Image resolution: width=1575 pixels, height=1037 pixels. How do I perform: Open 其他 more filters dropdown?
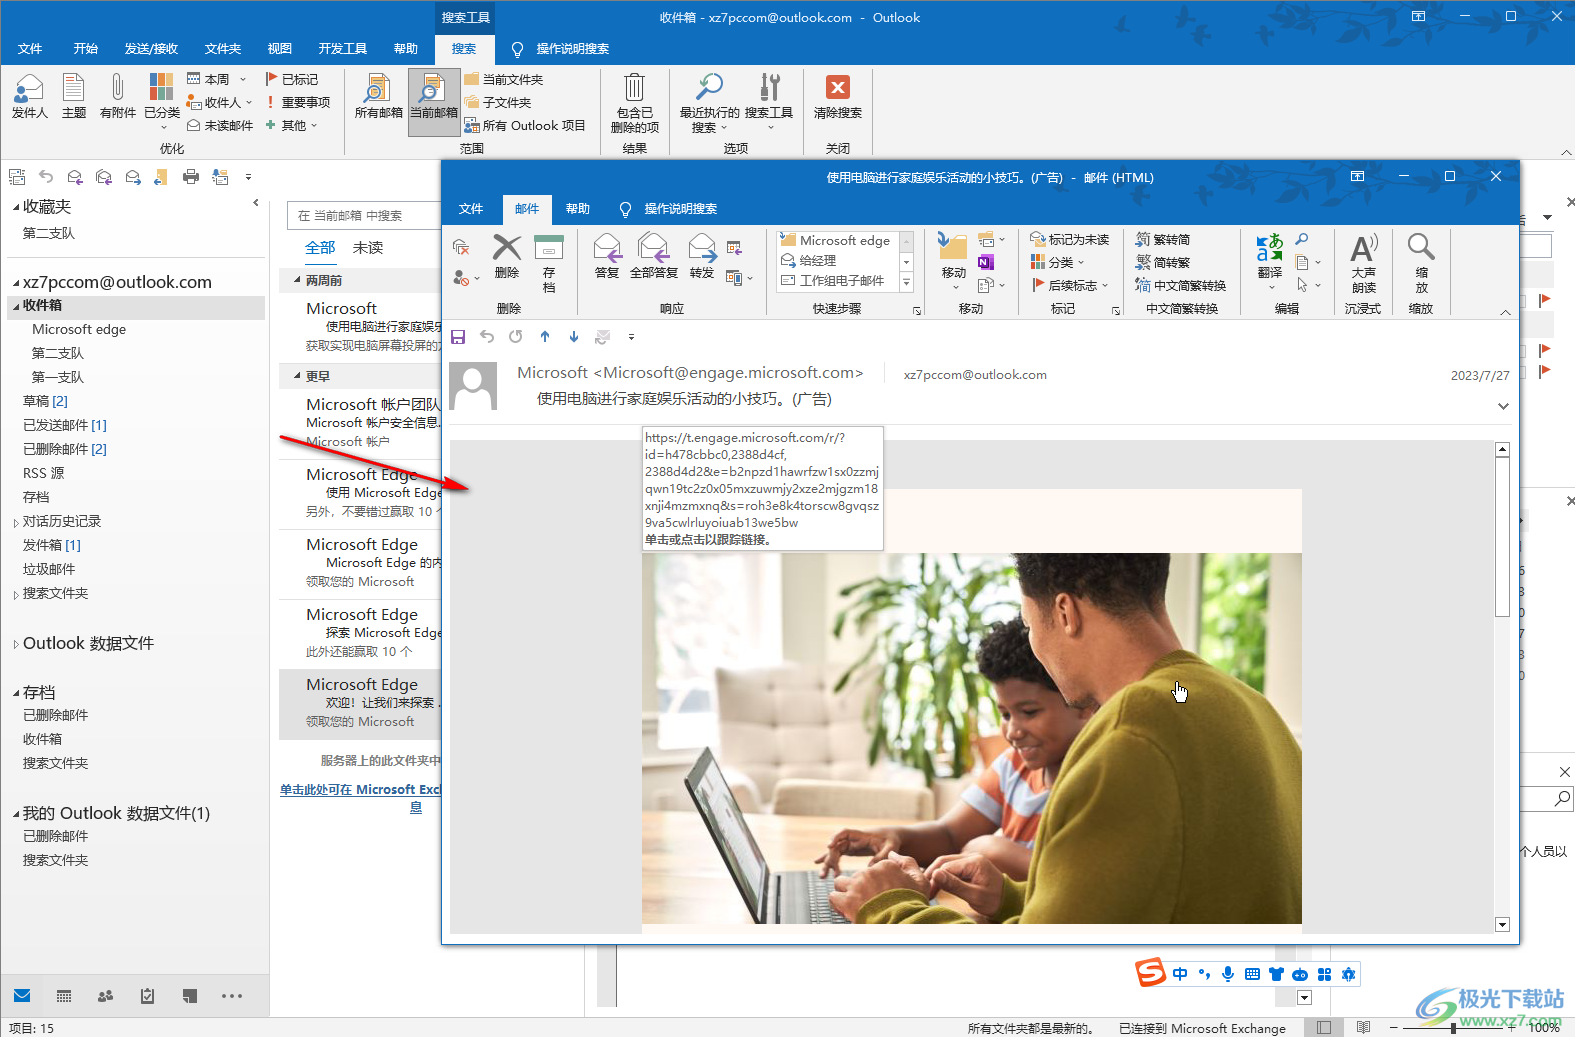click(x=291, y=125)
